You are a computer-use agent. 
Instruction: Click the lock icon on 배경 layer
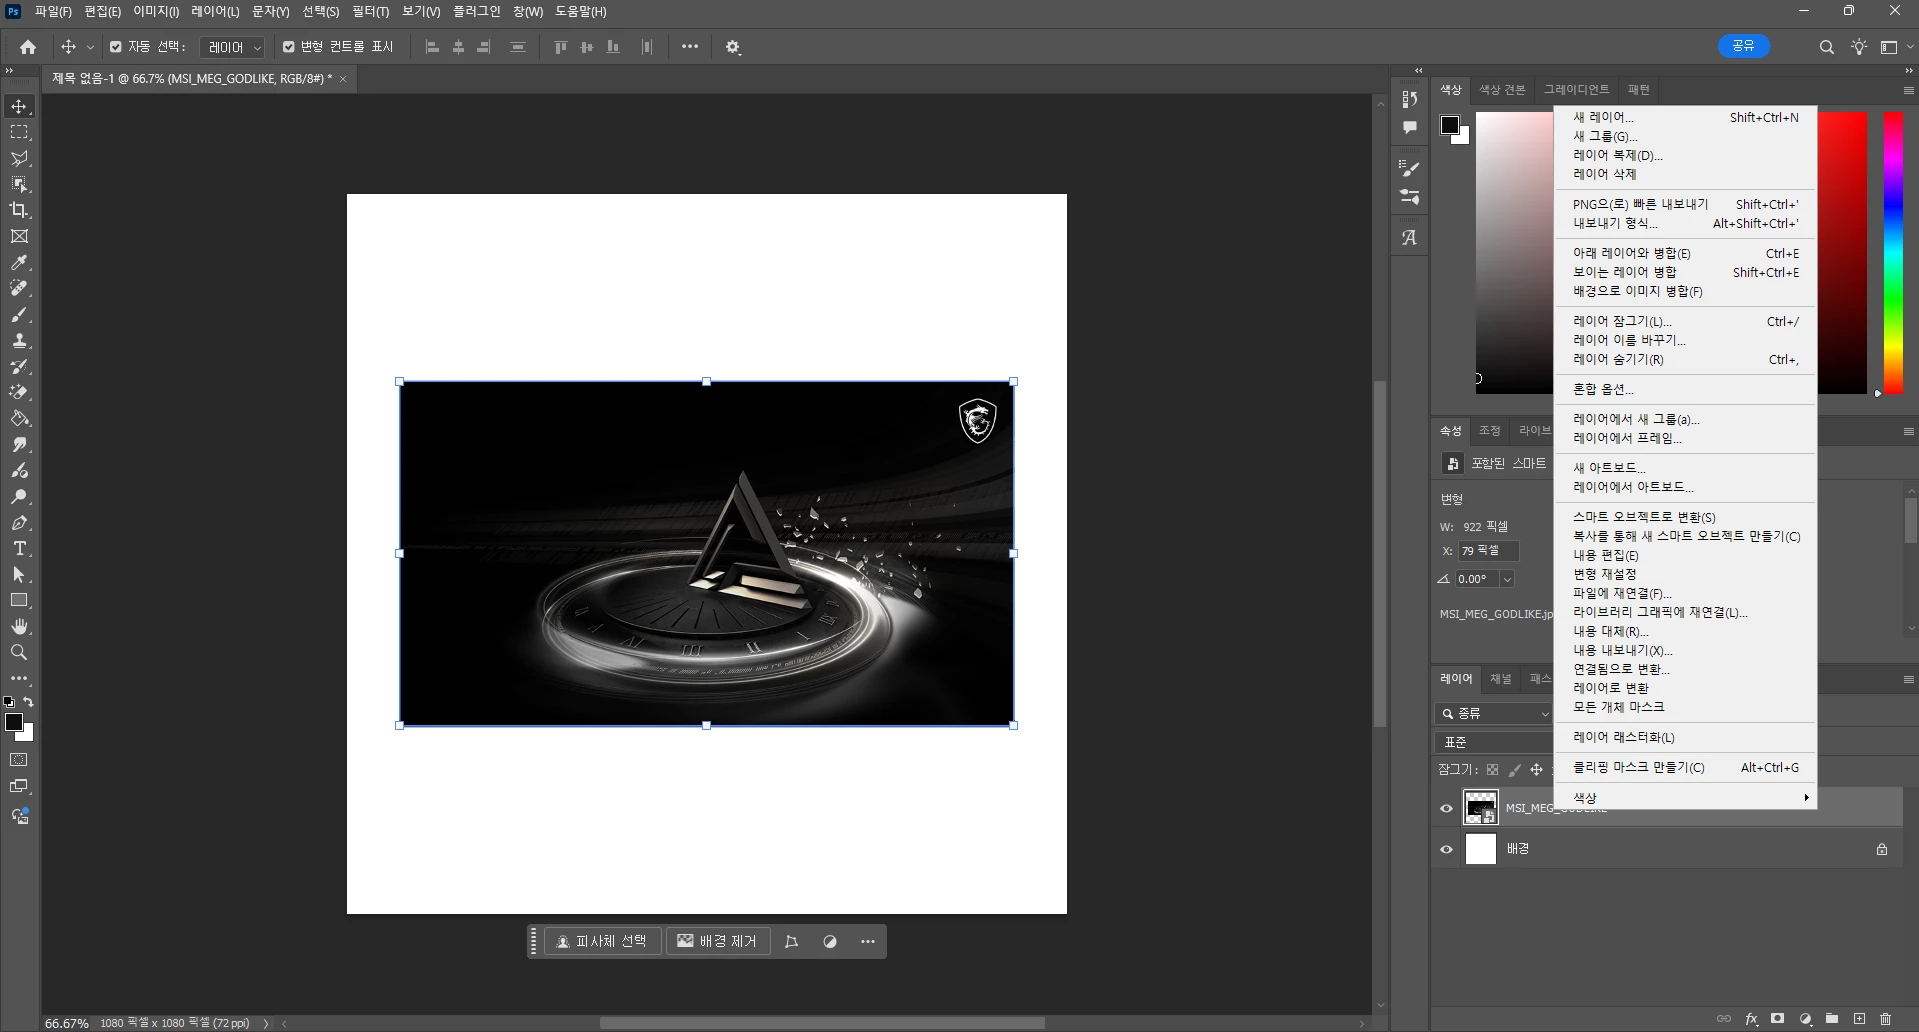[1881, 849]
